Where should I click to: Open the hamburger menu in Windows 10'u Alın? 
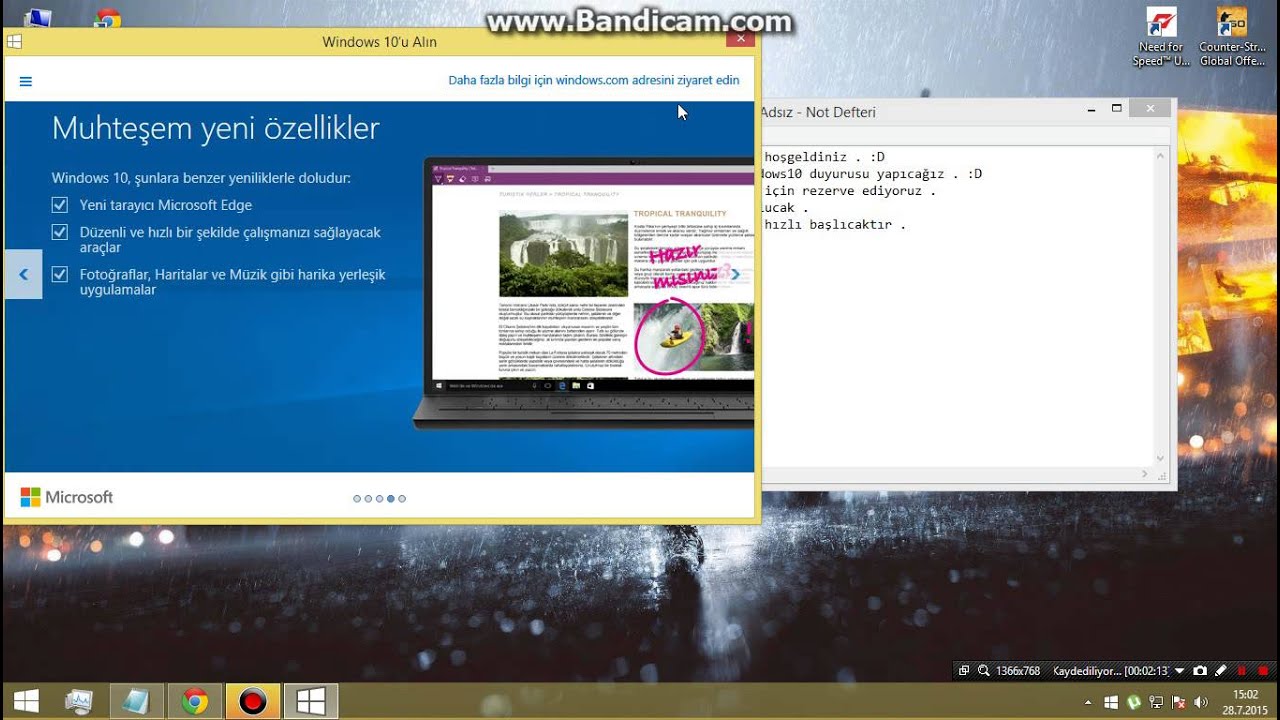coord(26,81)
